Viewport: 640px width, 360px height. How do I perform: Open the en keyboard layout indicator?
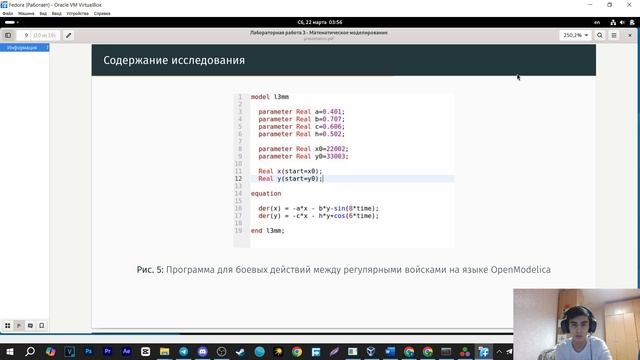597,22
